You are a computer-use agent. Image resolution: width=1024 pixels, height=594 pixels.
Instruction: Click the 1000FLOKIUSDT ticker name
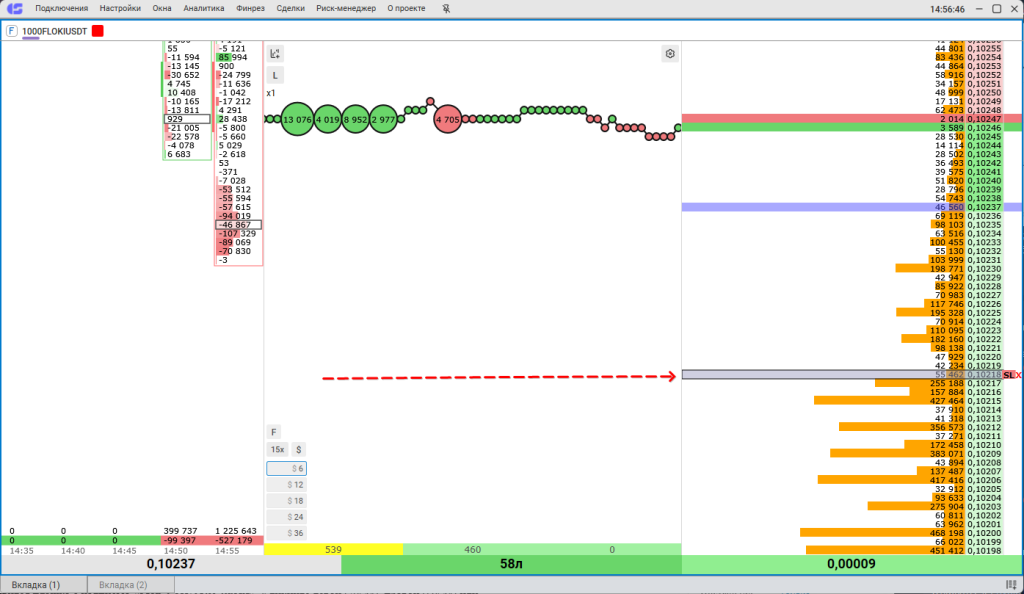[x=54, y=31]
